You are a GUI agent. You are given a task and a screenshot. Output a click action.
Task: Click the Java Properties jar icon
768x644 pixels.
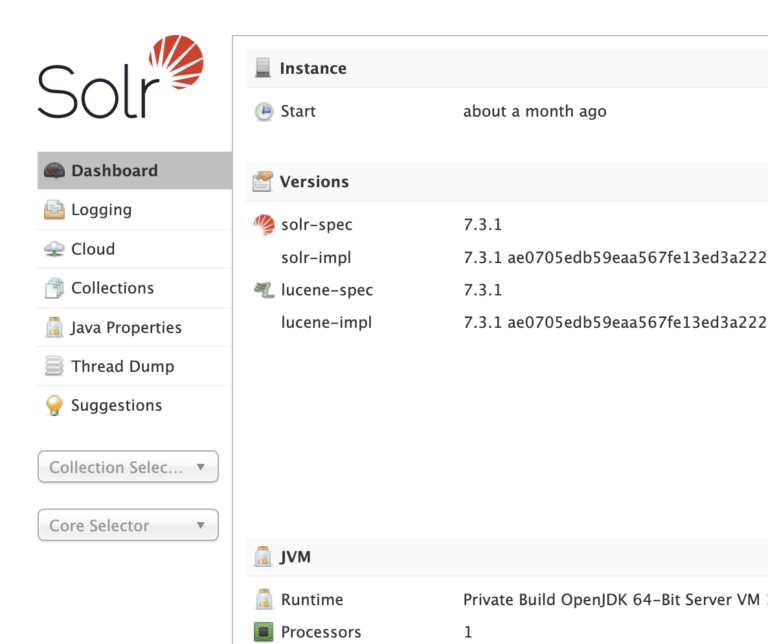(x=54, y=327)
